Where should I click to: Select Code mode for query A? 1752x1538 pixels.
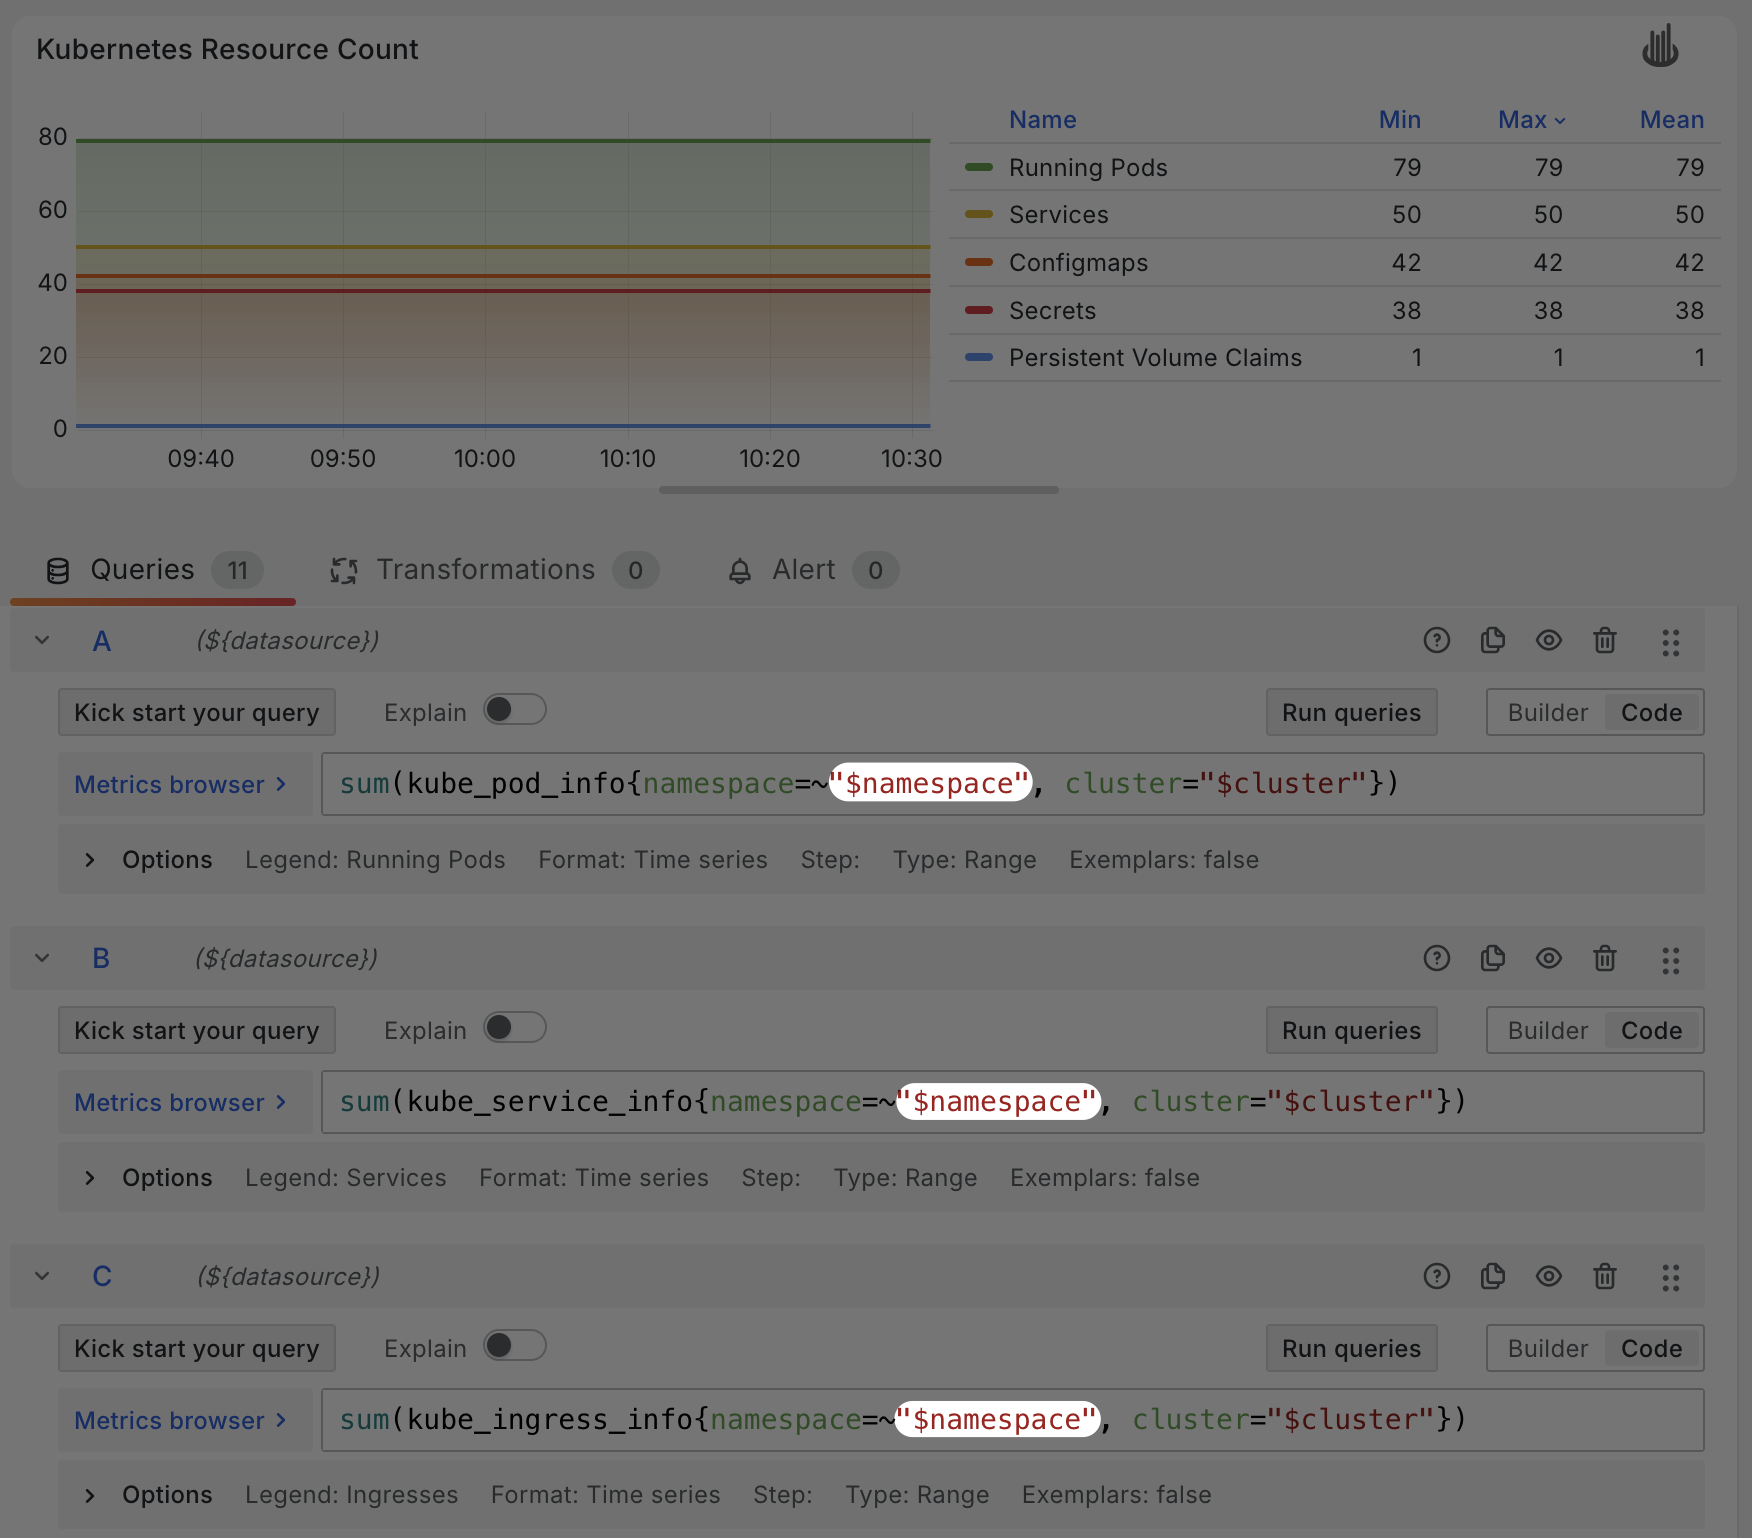coord(1652,712)
